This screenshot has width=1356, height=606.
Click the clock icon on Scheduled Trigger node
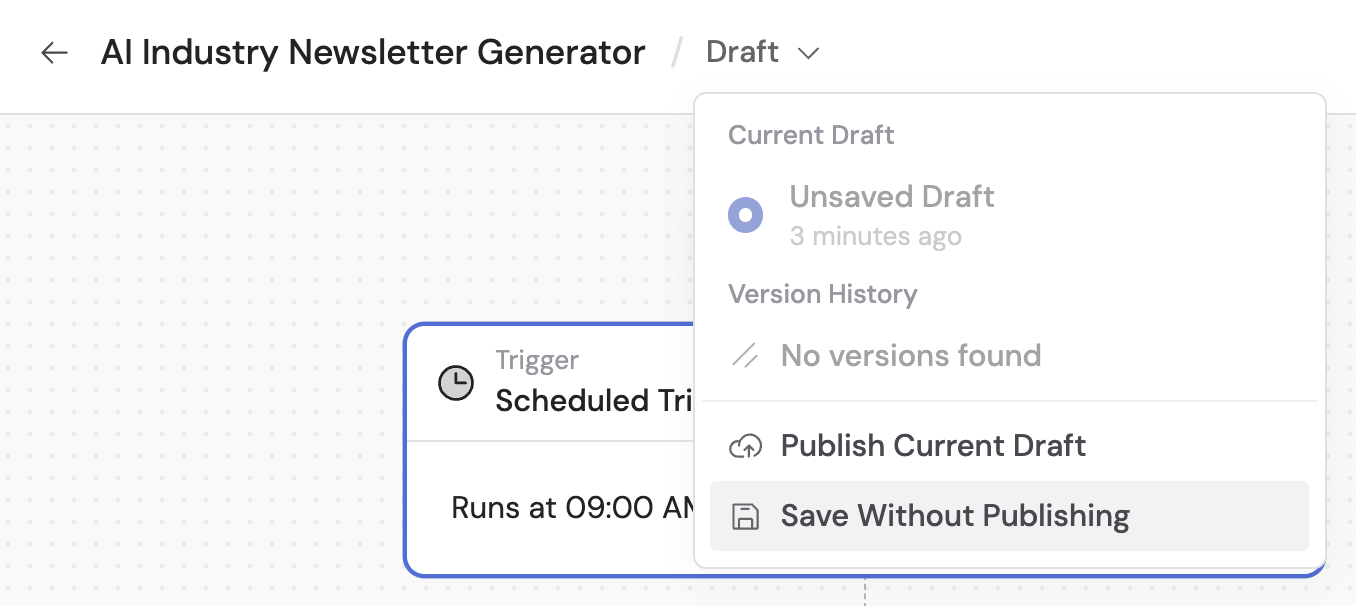click(456, 381)
